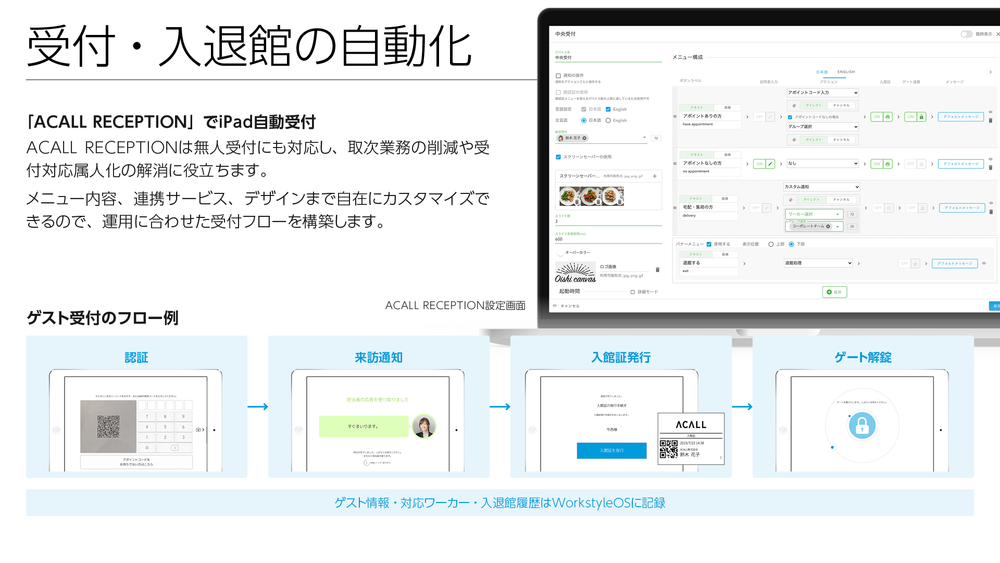Click the スライド変更時間 field showing 600
The width and height of the screenshot is (1000, 563).
(608, 239)
